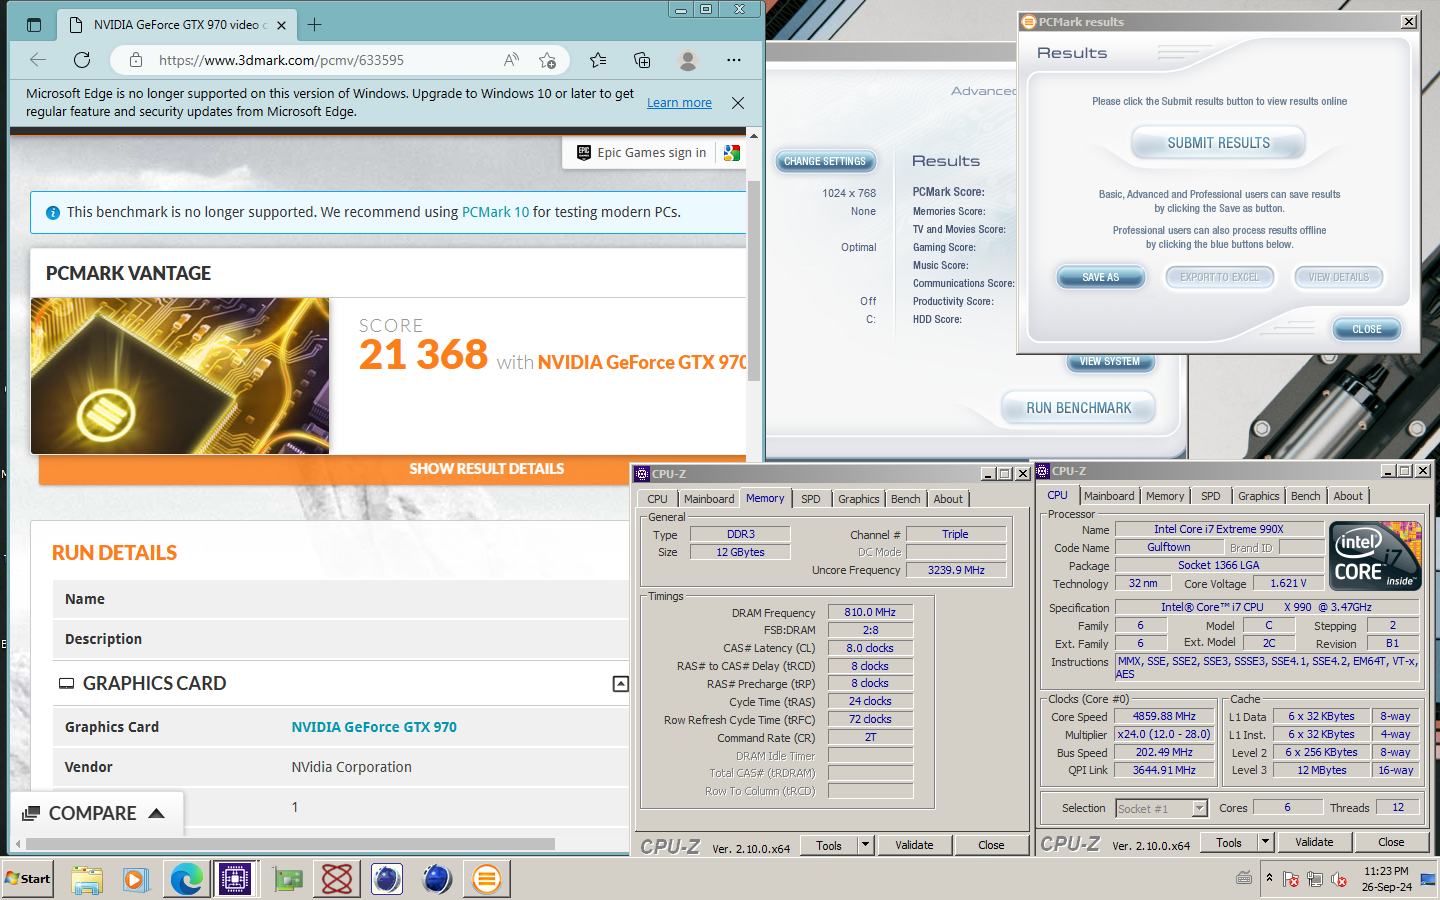1440x900 pixels.
Task: Click Change Settings in PCMark
Action: point(825,161)
